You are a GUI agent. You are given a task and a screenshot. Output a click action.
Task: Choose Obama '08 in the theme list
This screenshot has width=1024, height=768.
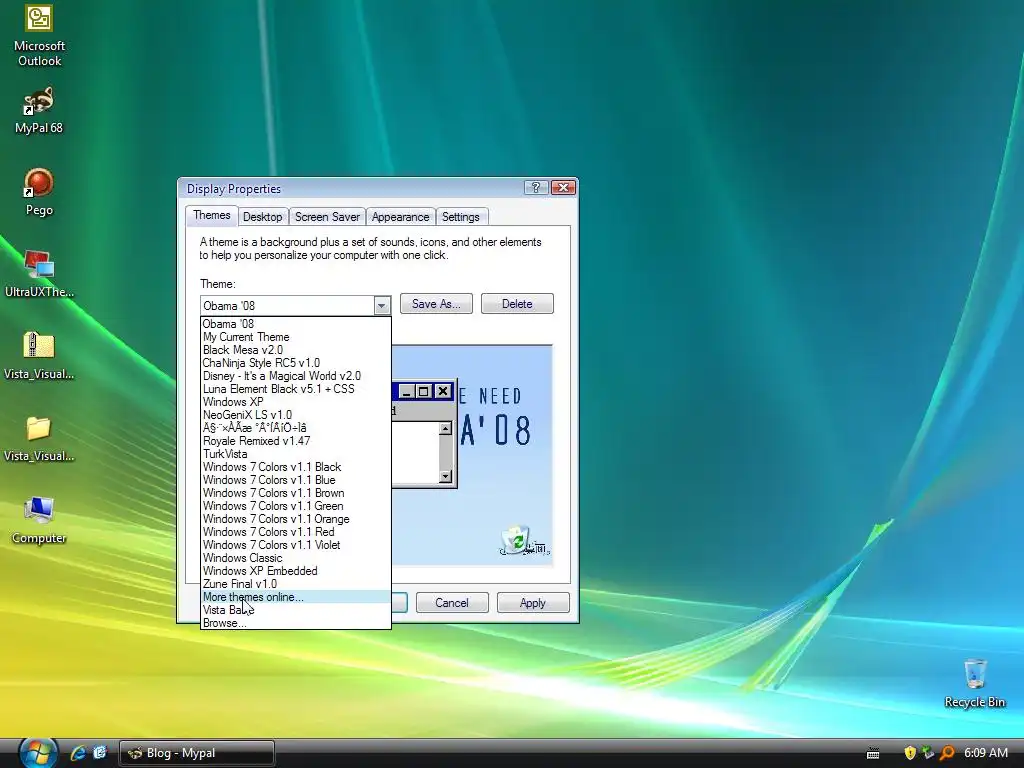pos(295,324)
